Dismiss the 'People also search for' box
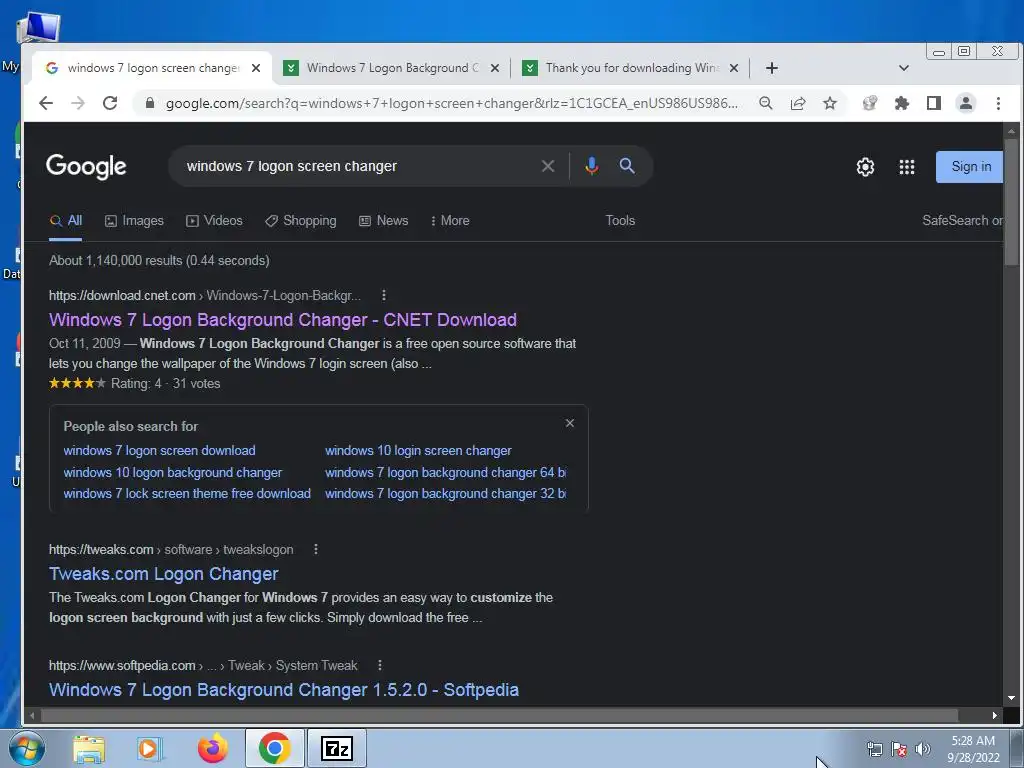Screen dimensions: 1024x768 tap(569, 423)
